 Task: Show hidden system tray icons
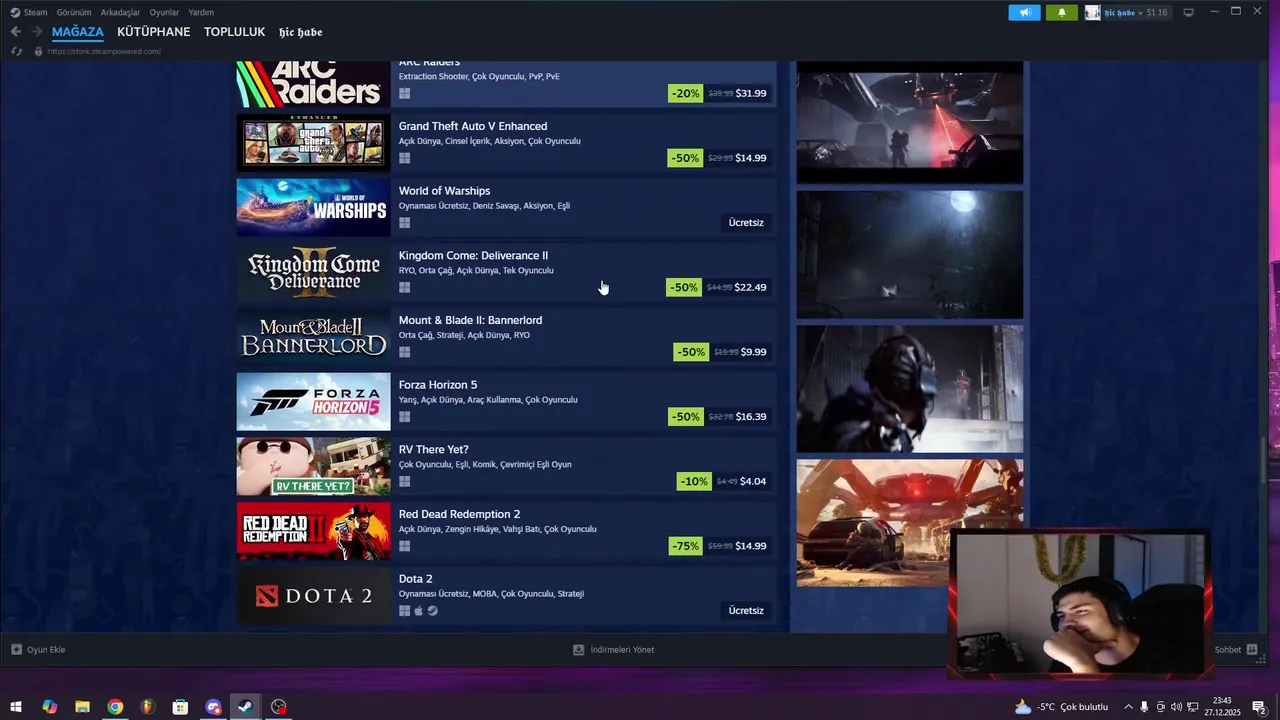(x=1129, y=707)
